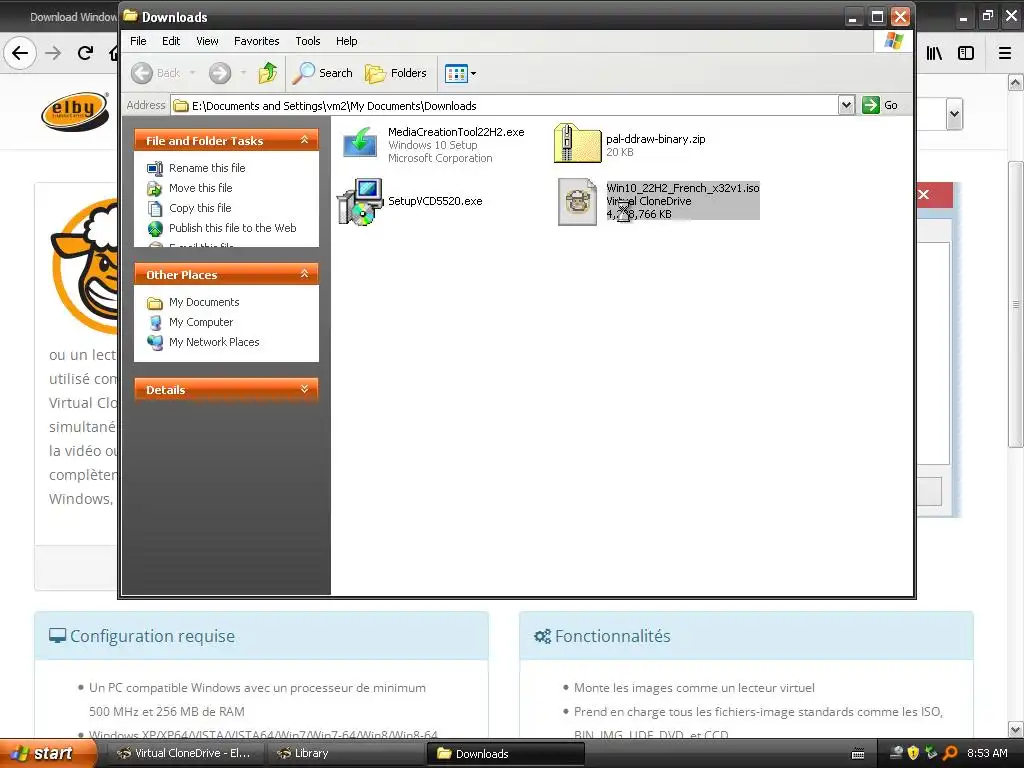The width and height of the screenshot is (1024, 768).
Task: Switch to Library taskbar item
Action: tap(345, 753)
